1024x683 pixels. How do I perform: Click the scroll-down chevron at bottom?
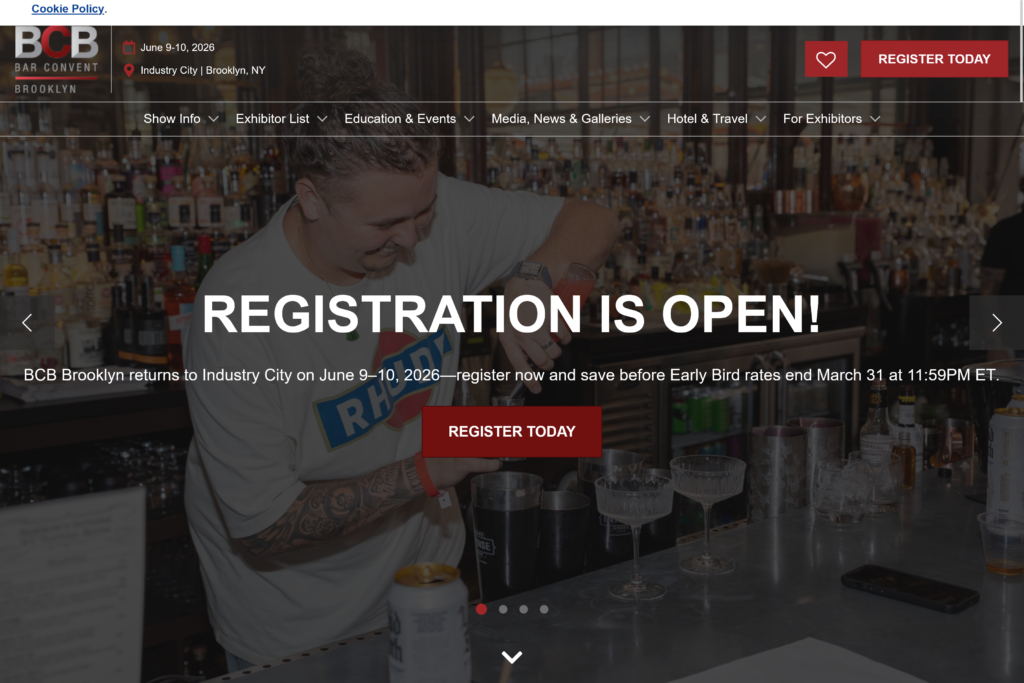[512, 657]
